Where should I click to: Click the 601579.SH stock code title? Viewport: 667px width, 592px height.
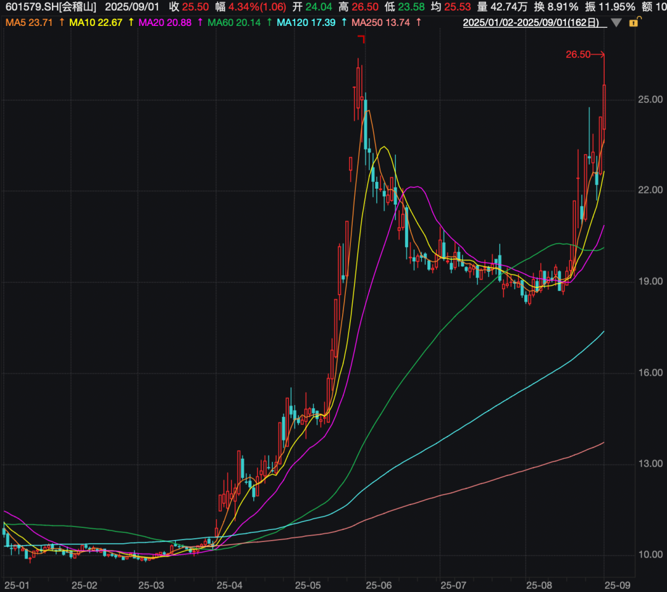coord(48,7)
